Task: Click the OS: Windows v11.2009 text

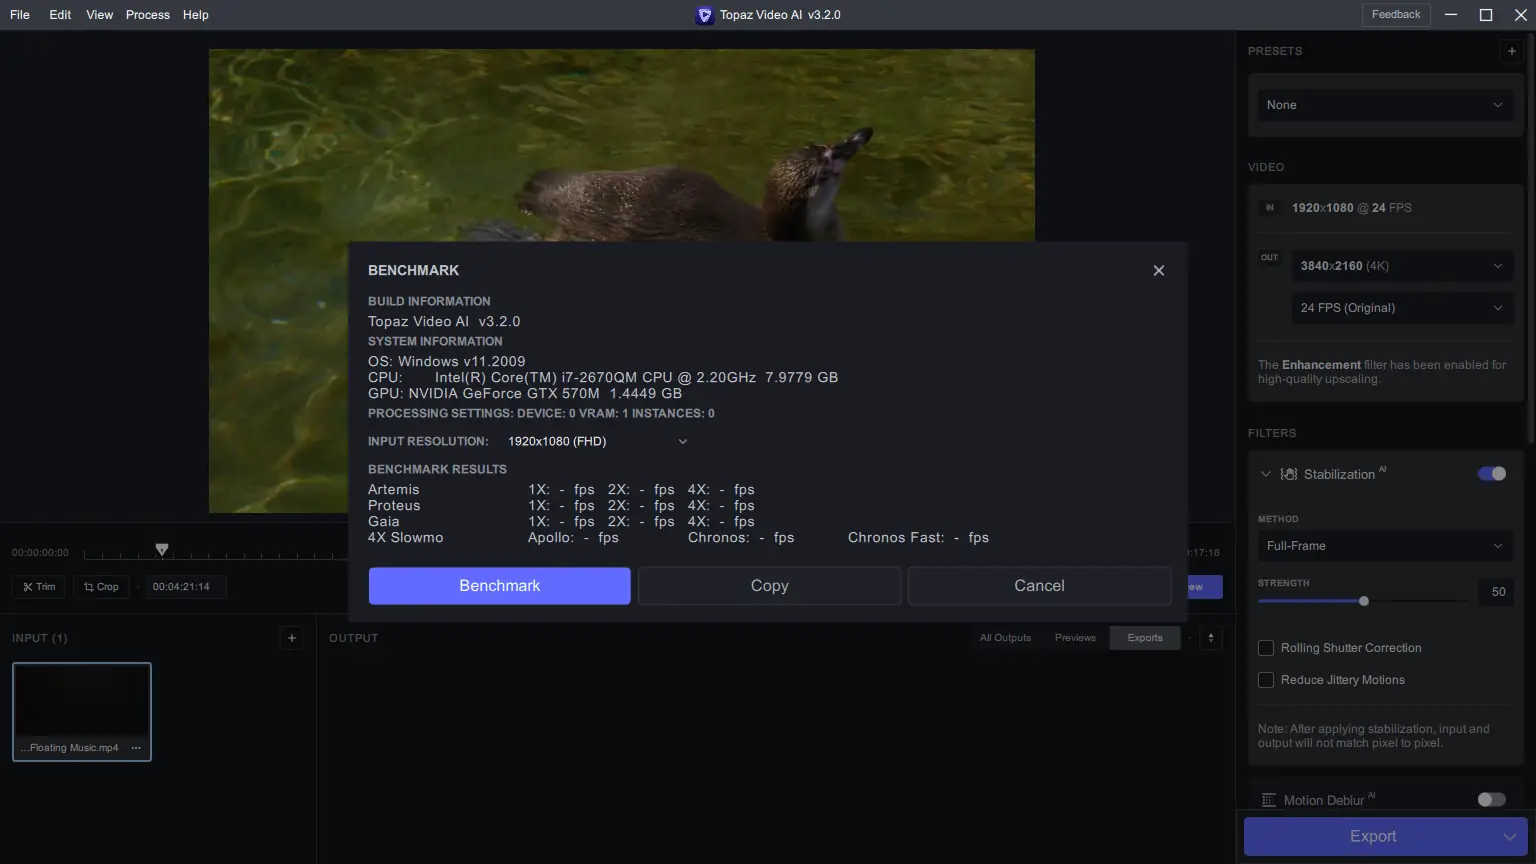Action: coord(446,362)
